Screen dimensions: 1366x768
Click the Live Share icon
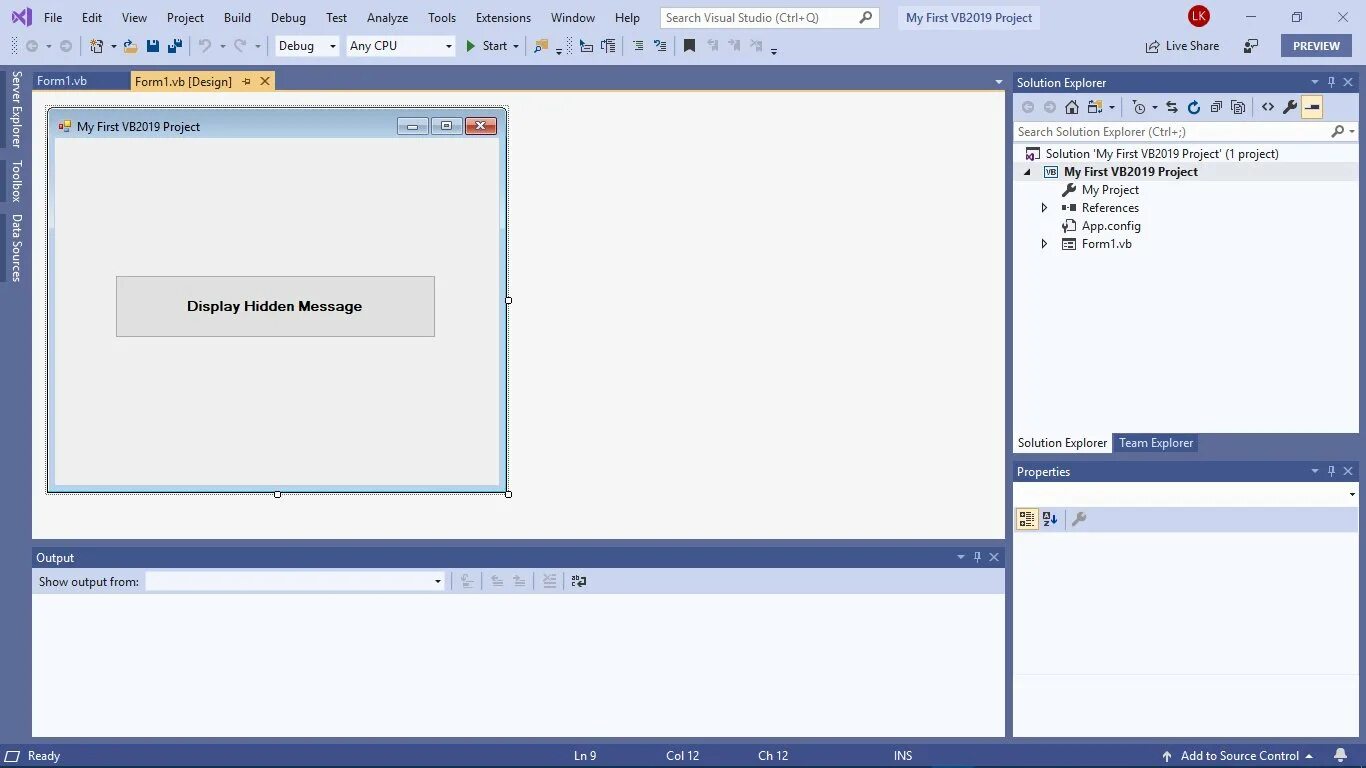pos(1153,46)
